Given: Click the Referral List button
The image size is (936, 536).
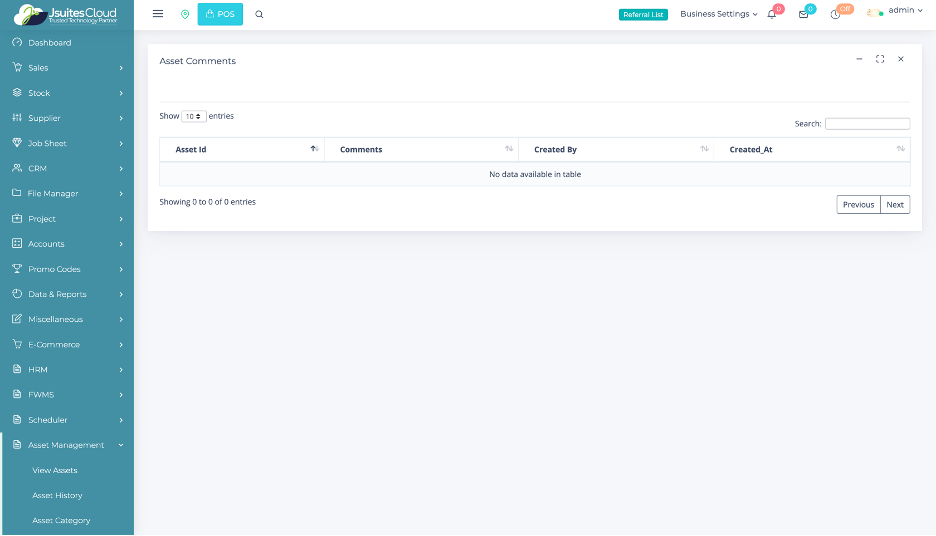Looking at the screenshot, I should point(643,14).
